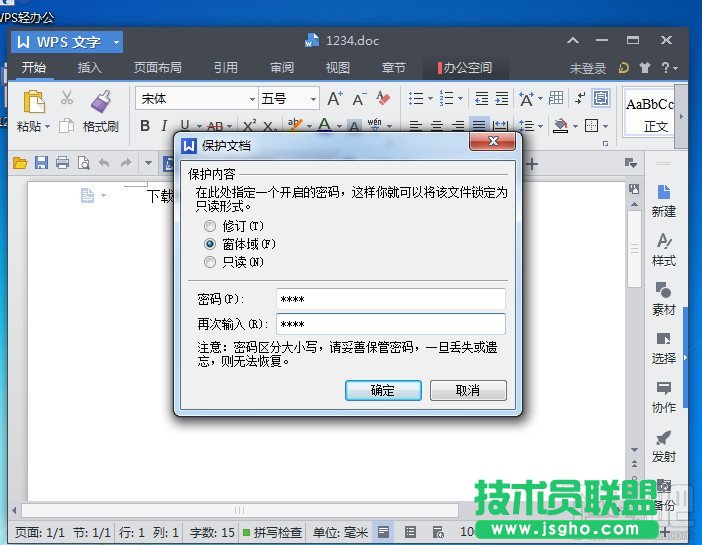Click the Paste icon in the ribbon
Viewport: 702px width, 545px height.
click(x=34, y=102)
